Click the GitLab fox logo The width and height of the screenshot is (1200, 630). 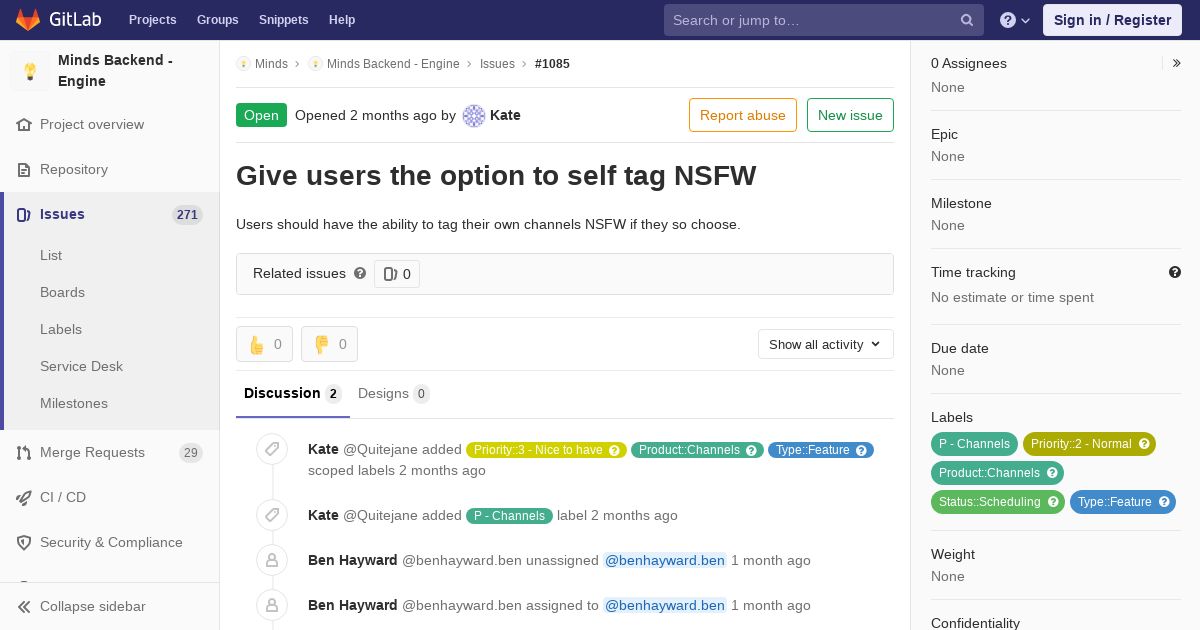click(28, 20)
